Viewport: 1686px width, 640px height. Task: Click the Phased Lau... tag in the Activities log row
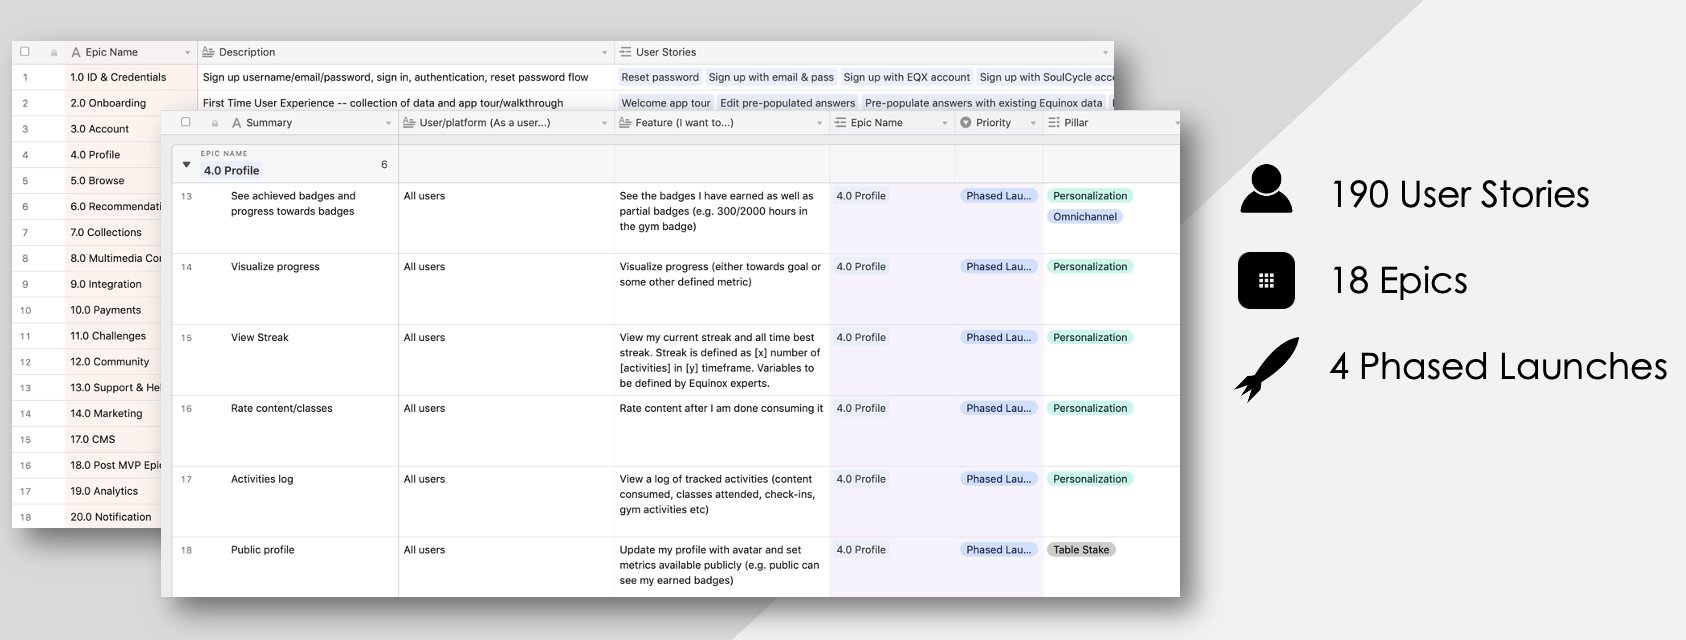click(x=998, y=480)
